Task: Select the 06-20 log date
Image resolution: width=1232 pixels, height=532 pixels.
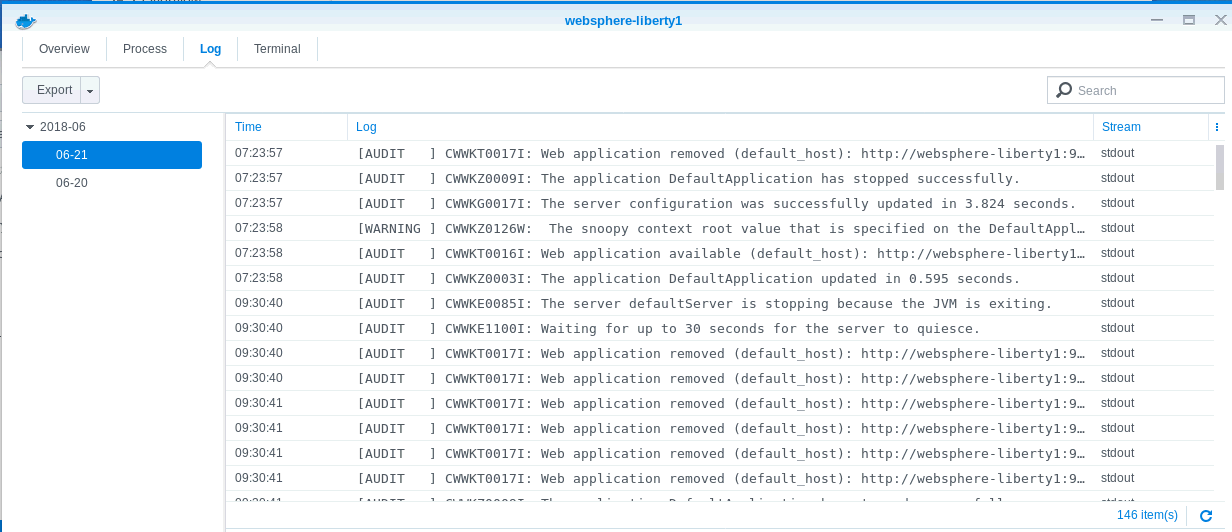Action: 71,183
